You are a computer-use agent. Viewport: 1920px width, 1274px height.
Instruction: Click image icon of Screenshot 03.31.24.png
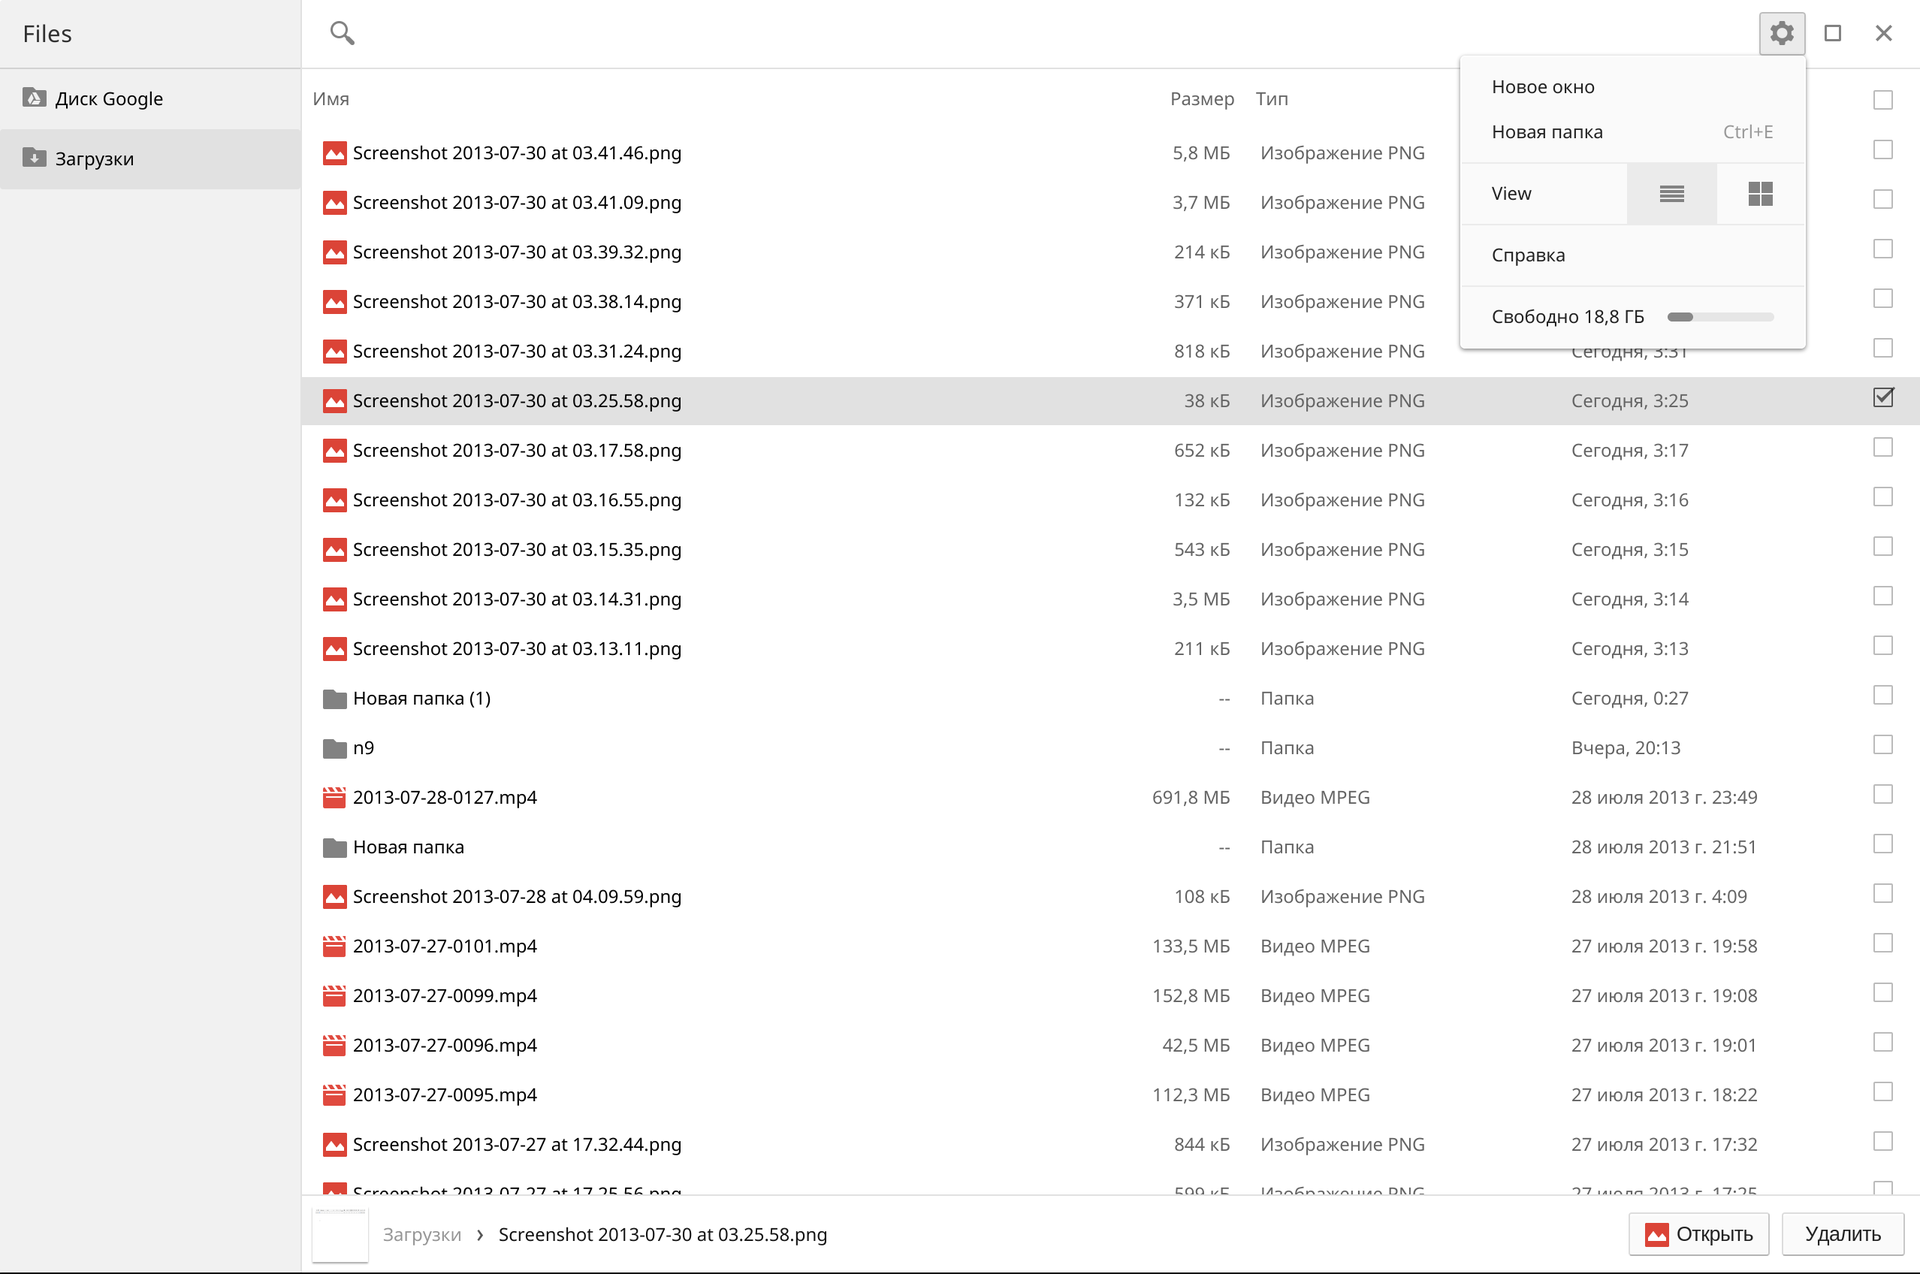pos(335,351)
